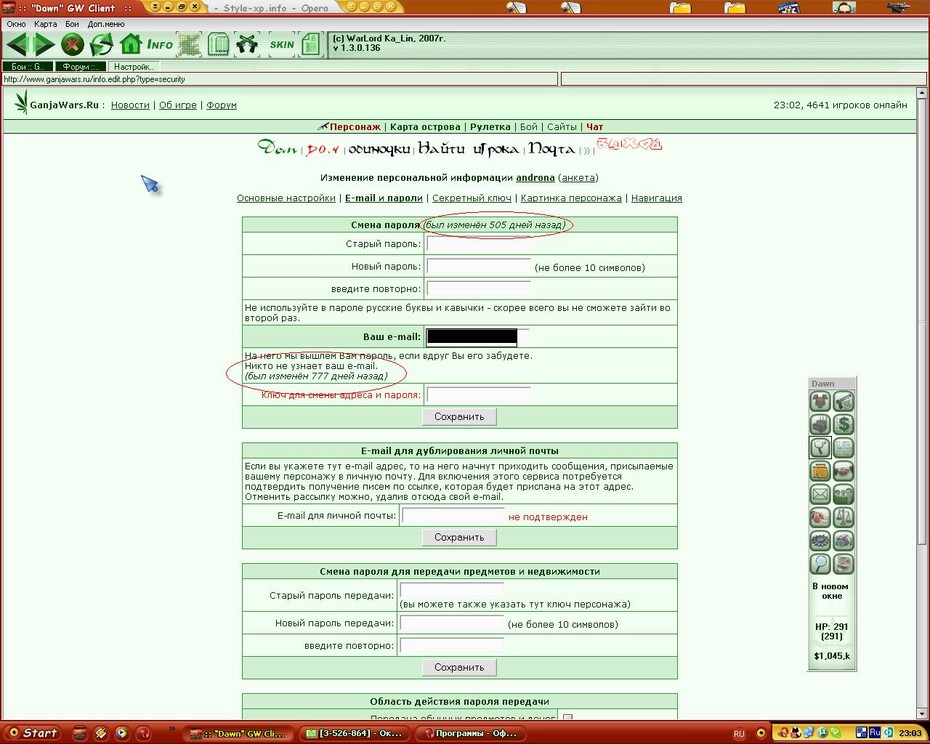Open the Навигация settings link
This screenshot has width=930, height=744.
coord(657,198)
